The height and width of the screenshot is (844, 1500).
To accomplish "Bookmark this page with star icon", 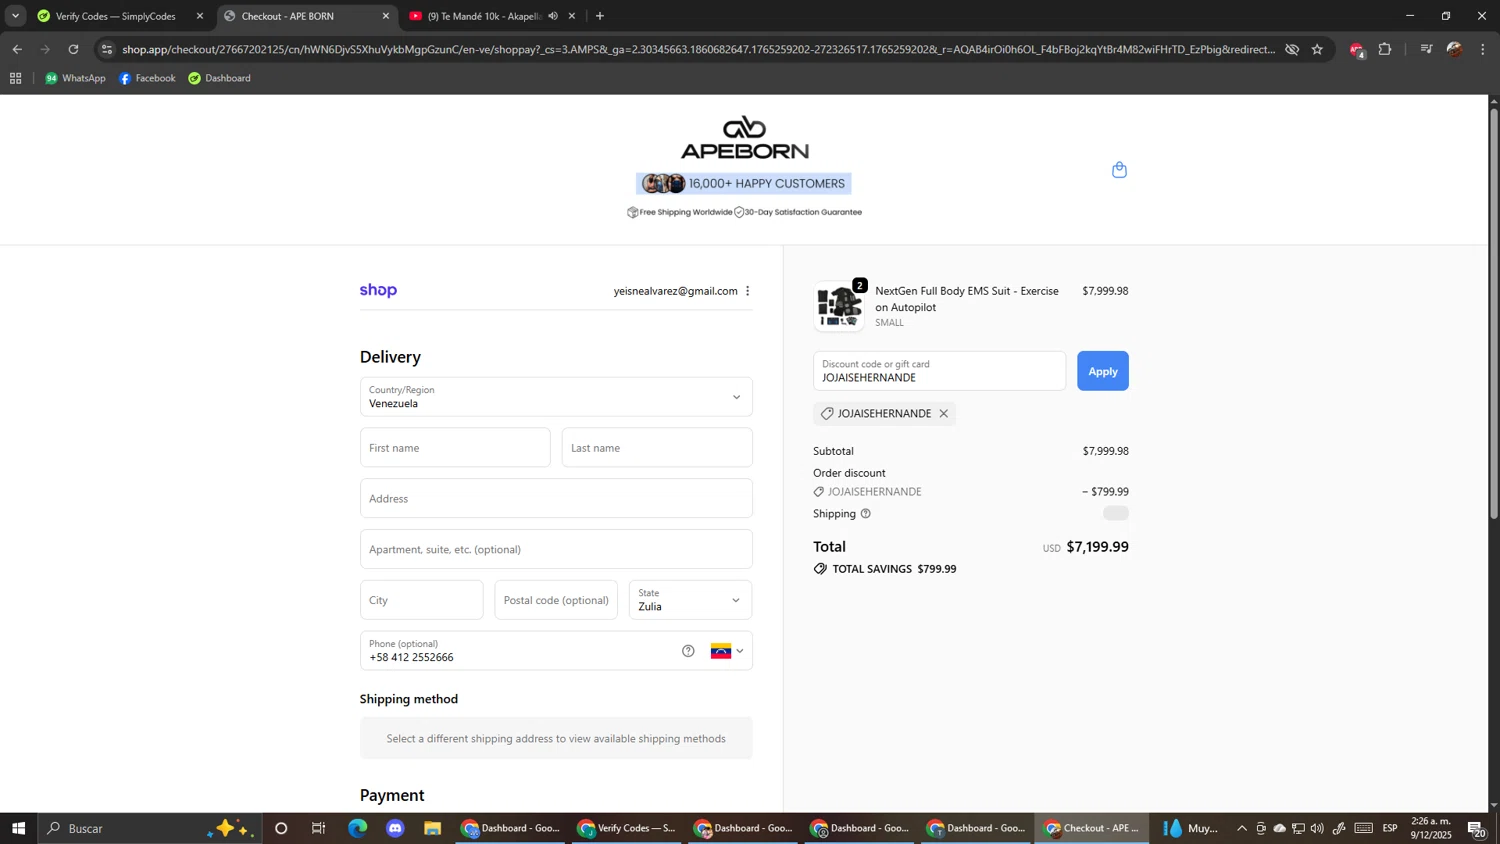I will pyautogui.click(x=1317, y=49).
